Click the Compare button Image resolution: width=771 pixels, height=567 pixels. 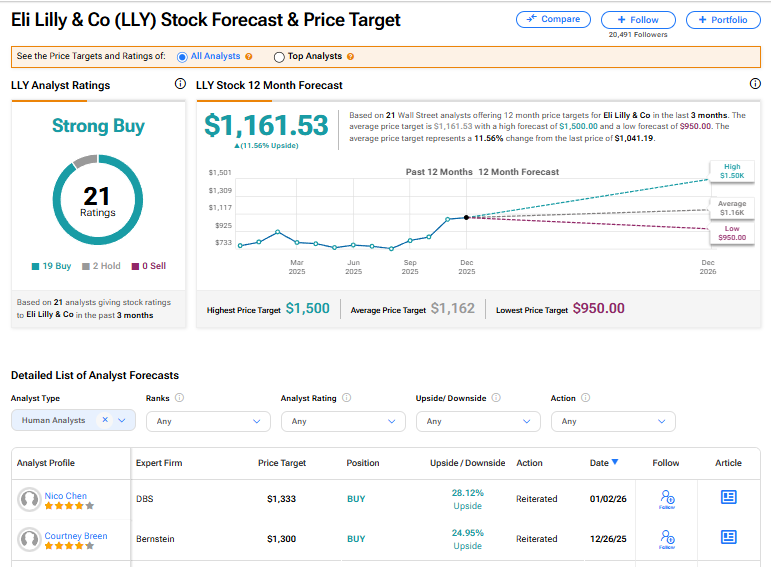pos(553,19)
